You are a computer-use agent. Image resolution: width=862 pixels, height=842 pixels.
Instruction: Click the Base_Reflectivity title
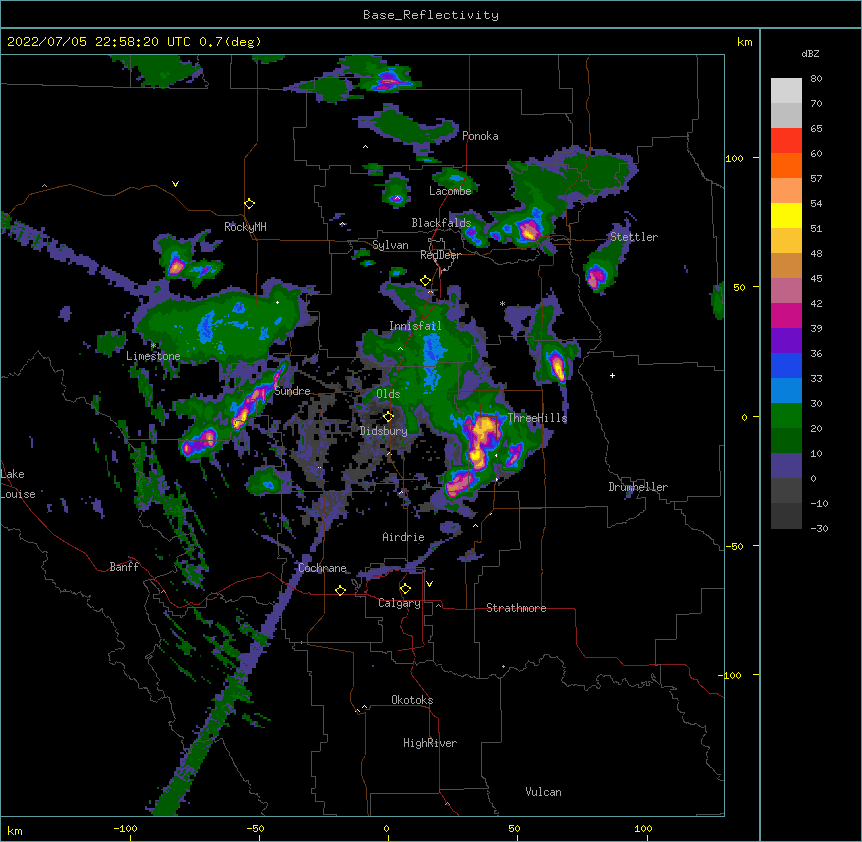[431, 15]
